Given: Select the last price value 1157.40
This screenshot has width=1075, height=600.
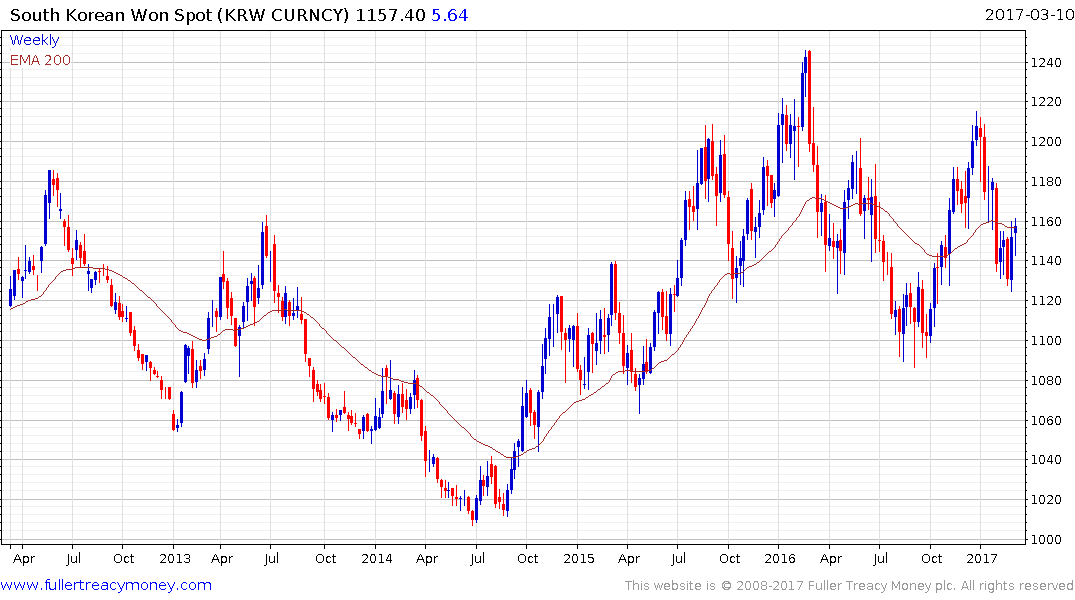Looking at the screenshot, I should [x=390, y=15].
